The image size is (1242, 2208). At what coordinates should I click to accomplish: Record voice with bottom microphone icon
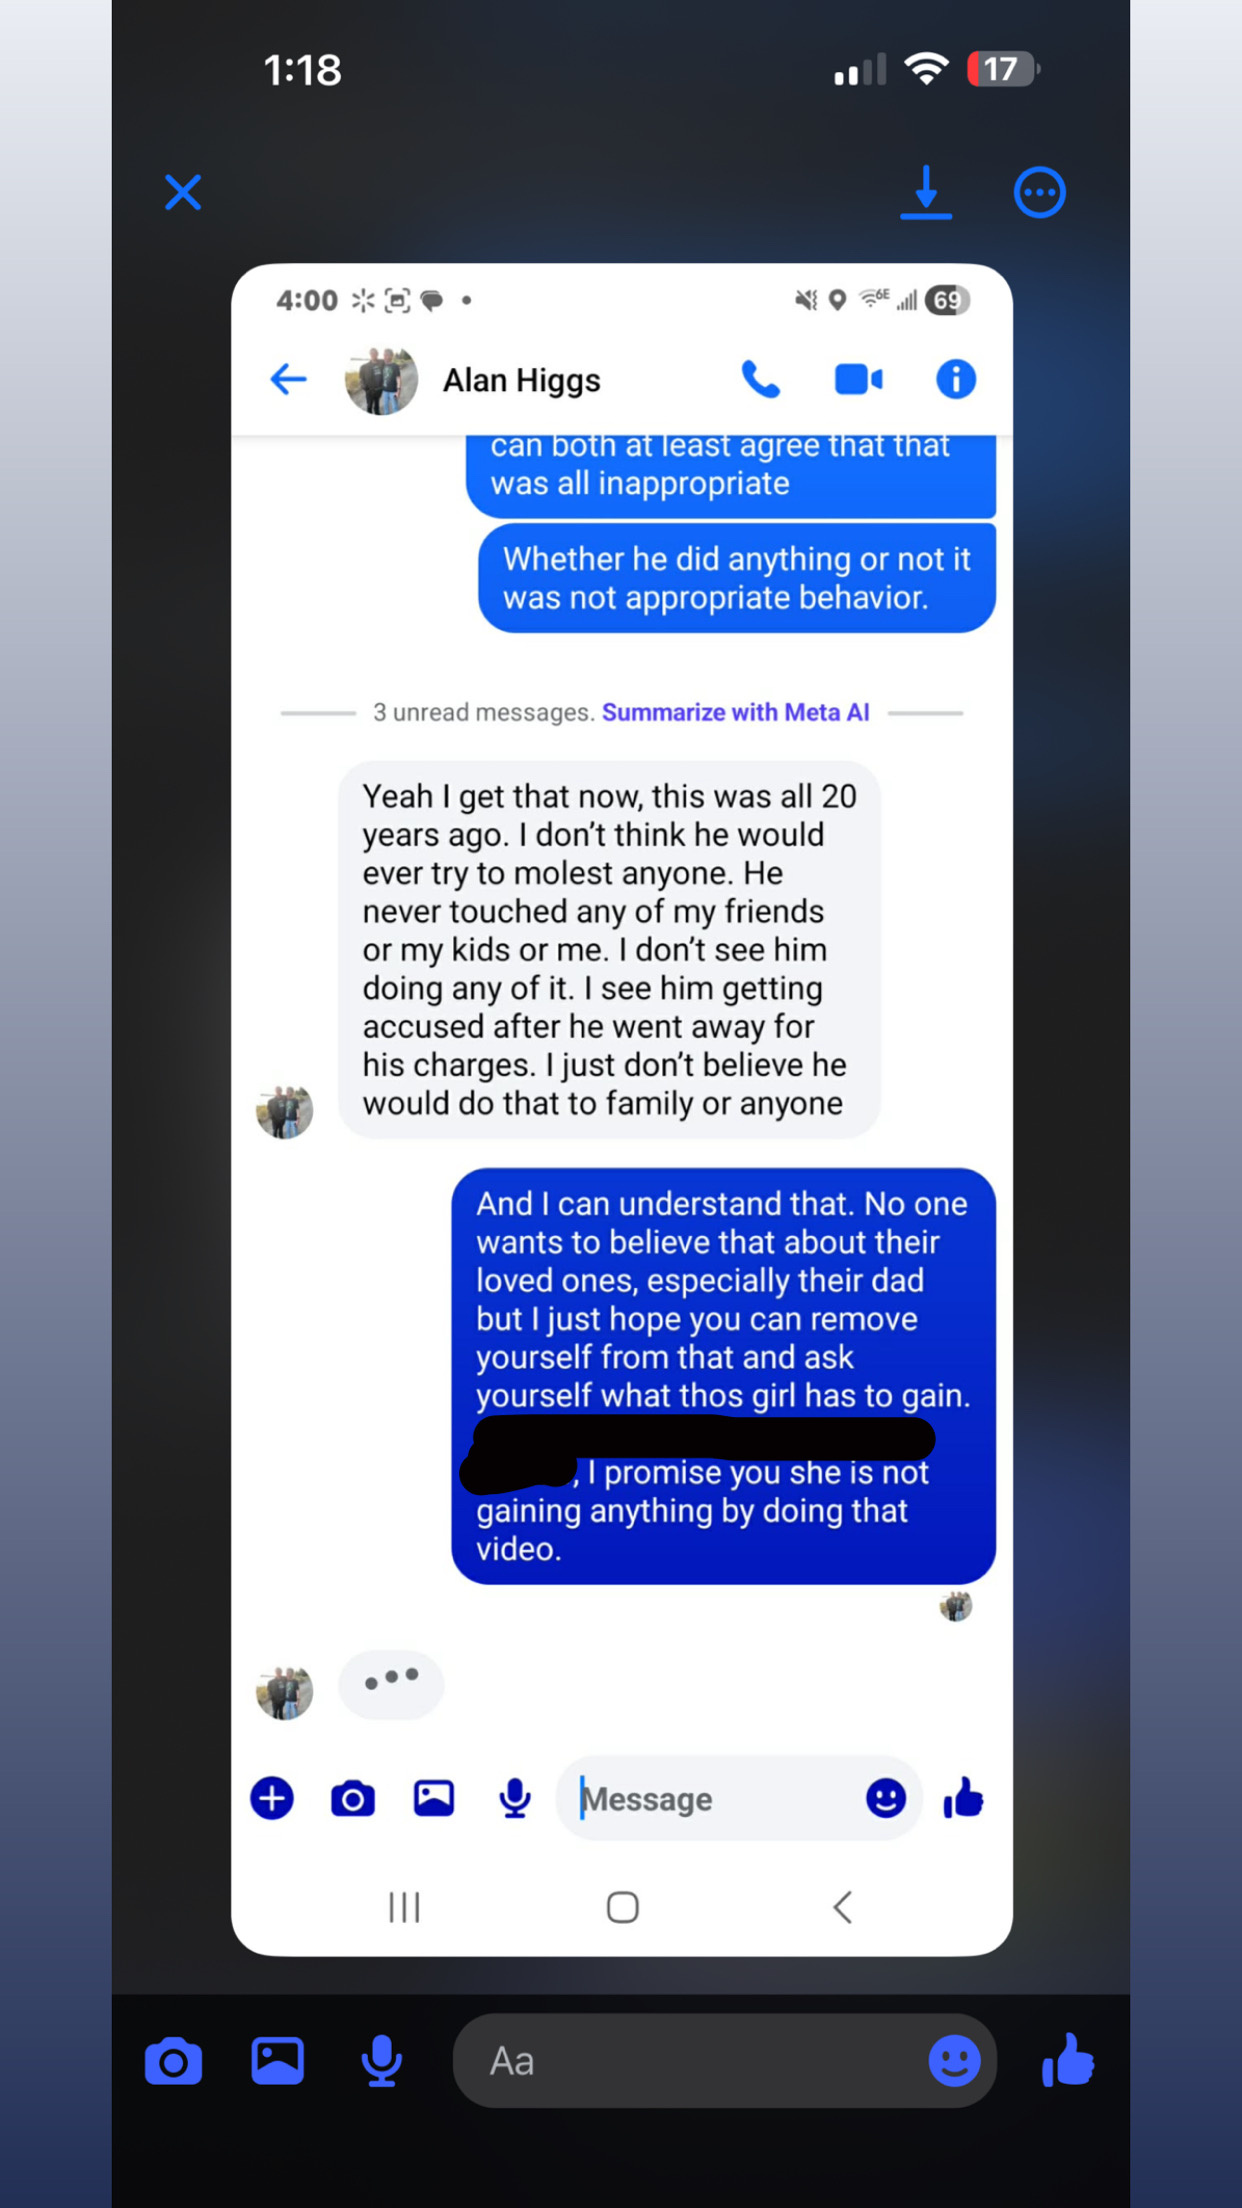tap(381, 2062)
